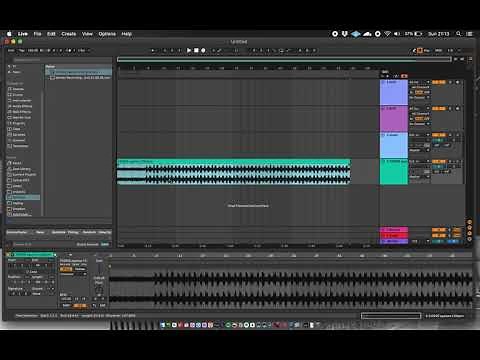Click the Wi-Fi status icon
The image size is (480, 360).
click(x=387, y=34)
